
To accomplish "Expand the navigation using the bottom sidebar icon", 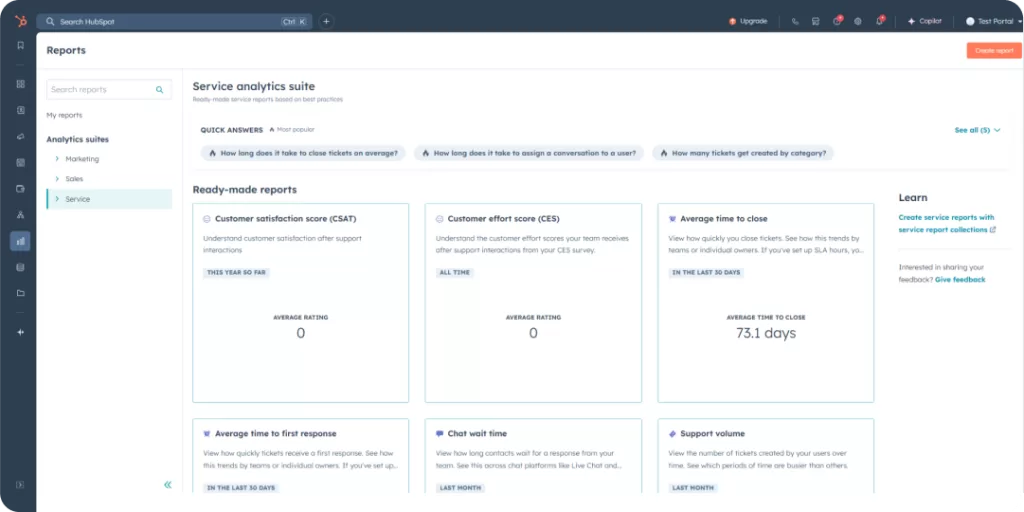I will coord(20,485).
